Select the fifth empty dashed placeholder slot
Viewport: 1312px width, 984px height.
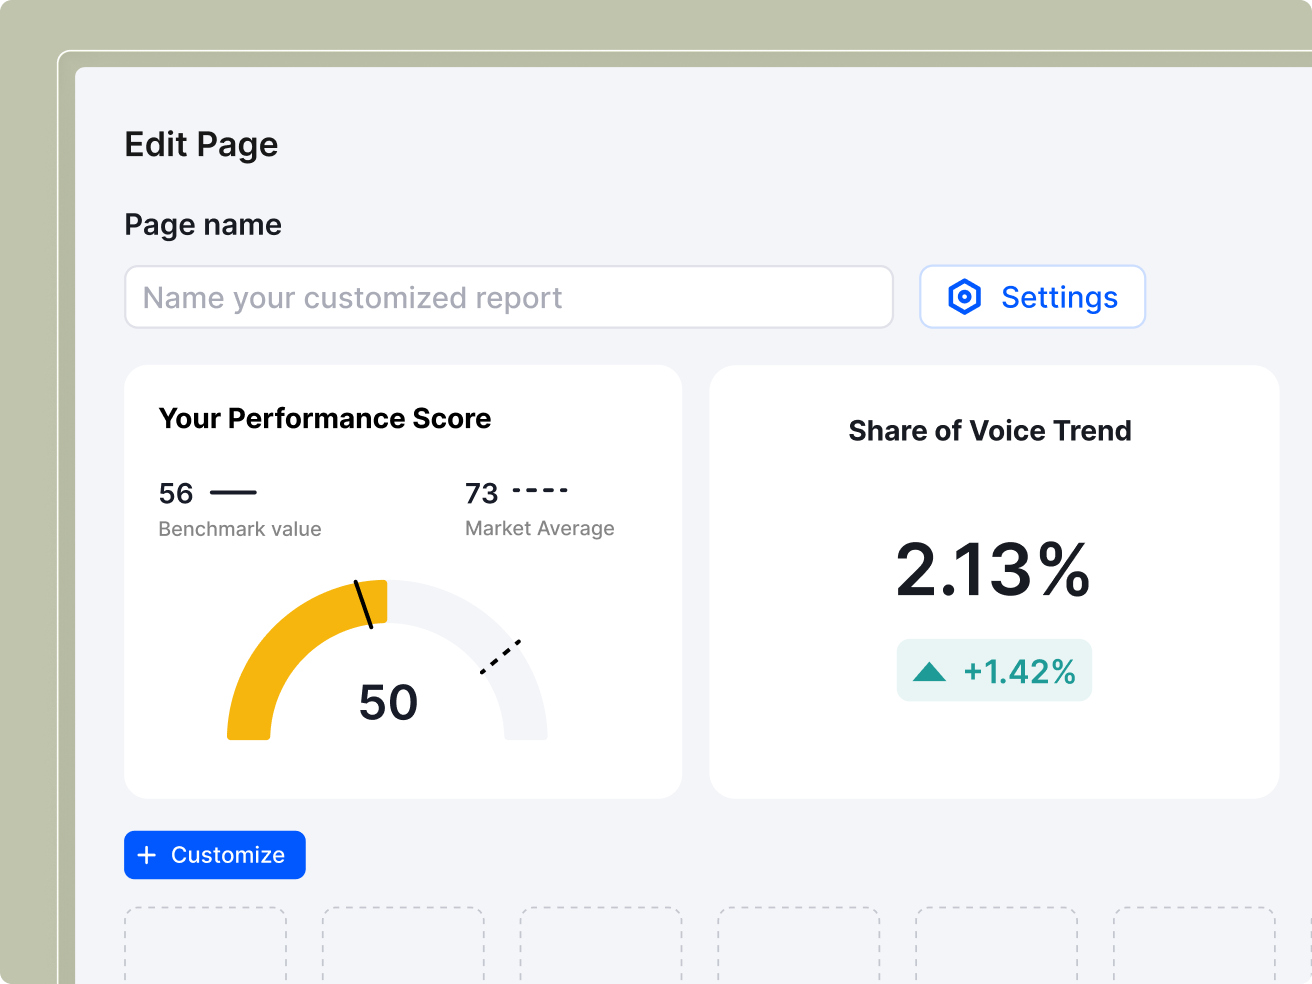point(997,945)
